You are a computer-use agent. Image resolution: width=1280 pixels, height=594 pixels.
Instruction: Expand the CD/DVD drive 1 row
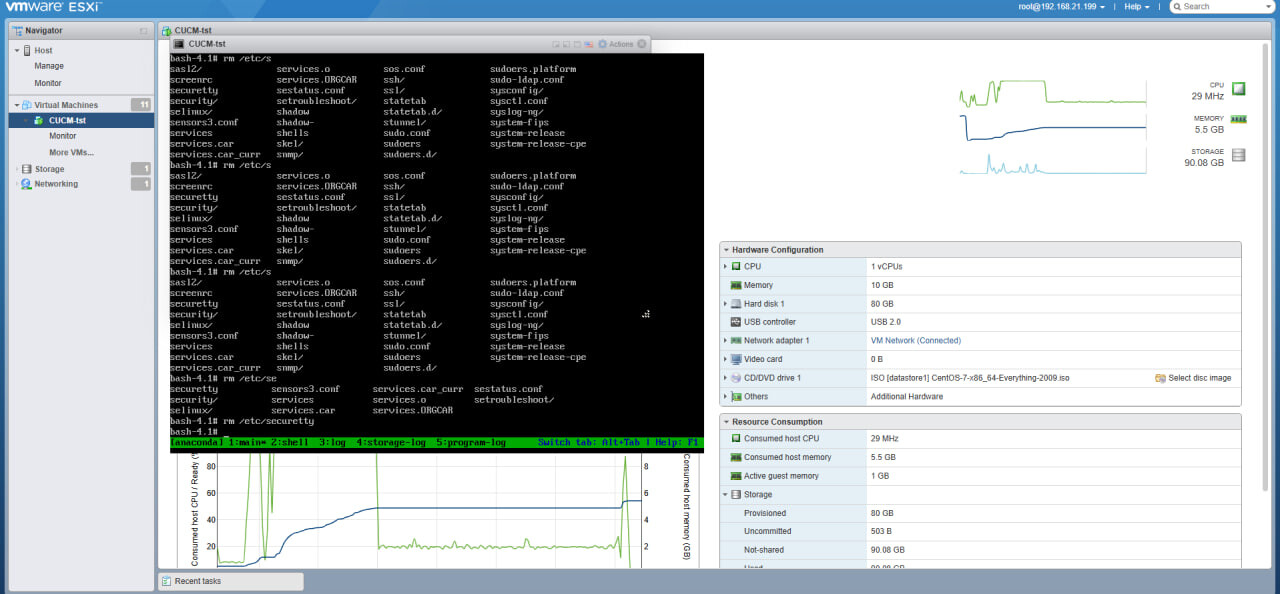(x=725, y=378)
